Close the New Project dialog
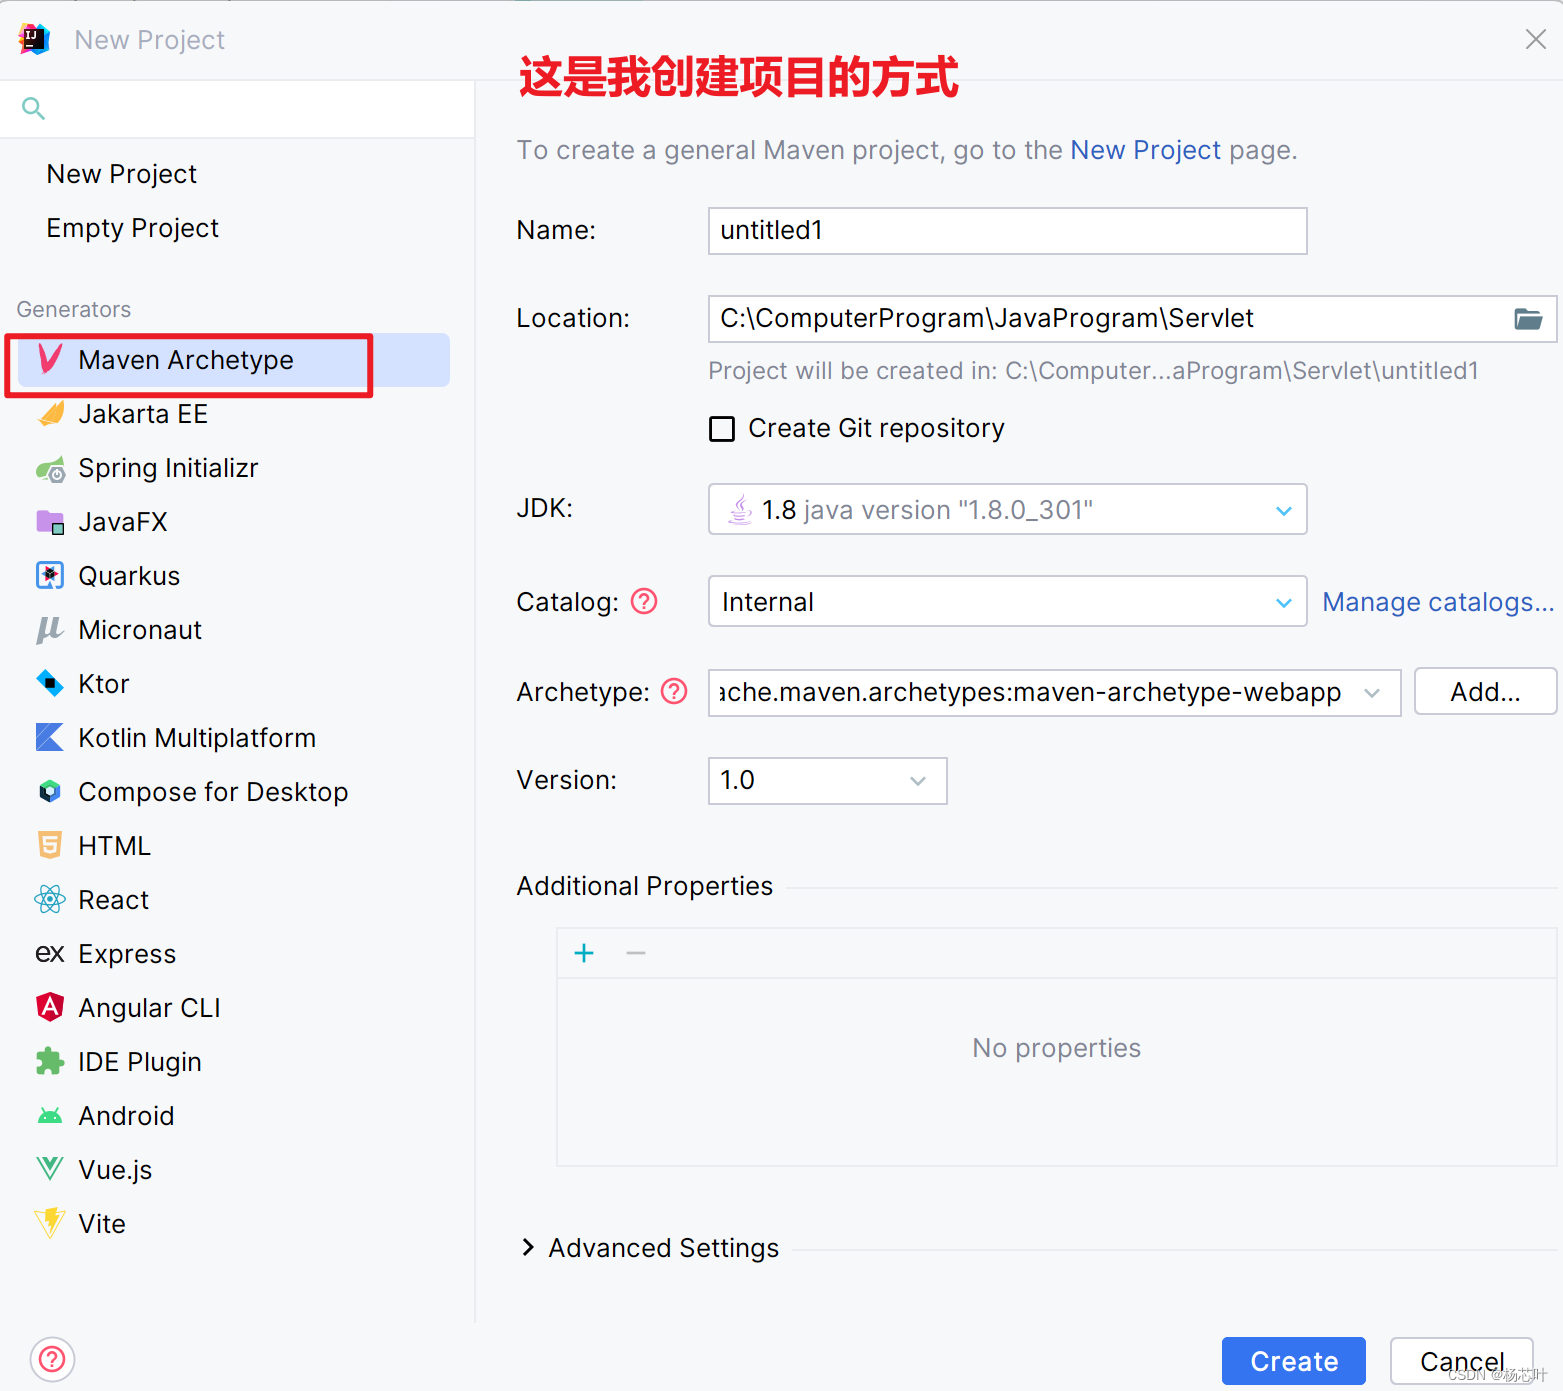The width and height of the screenshot is (1563, 1391). [x=1536, y=39]
